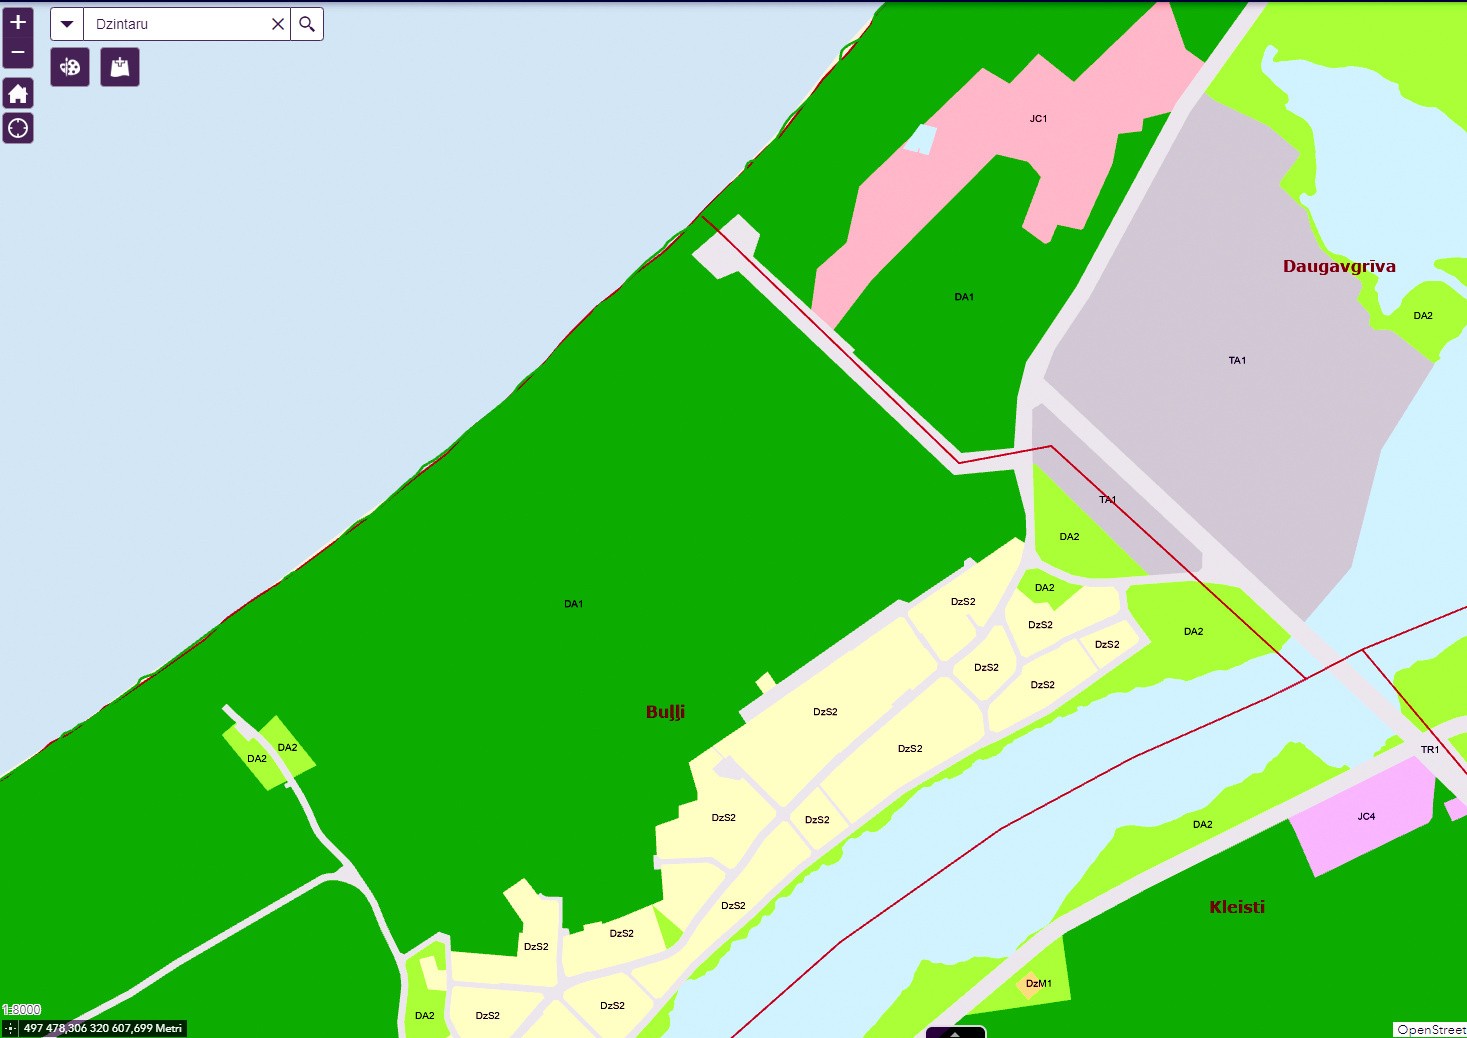Image resolution: width=1467 pixels, height=1038 pixels.
Task: Click the Daugavgrīva neighborhood label
Action: pyautogui.click(x=1339, y=266)
